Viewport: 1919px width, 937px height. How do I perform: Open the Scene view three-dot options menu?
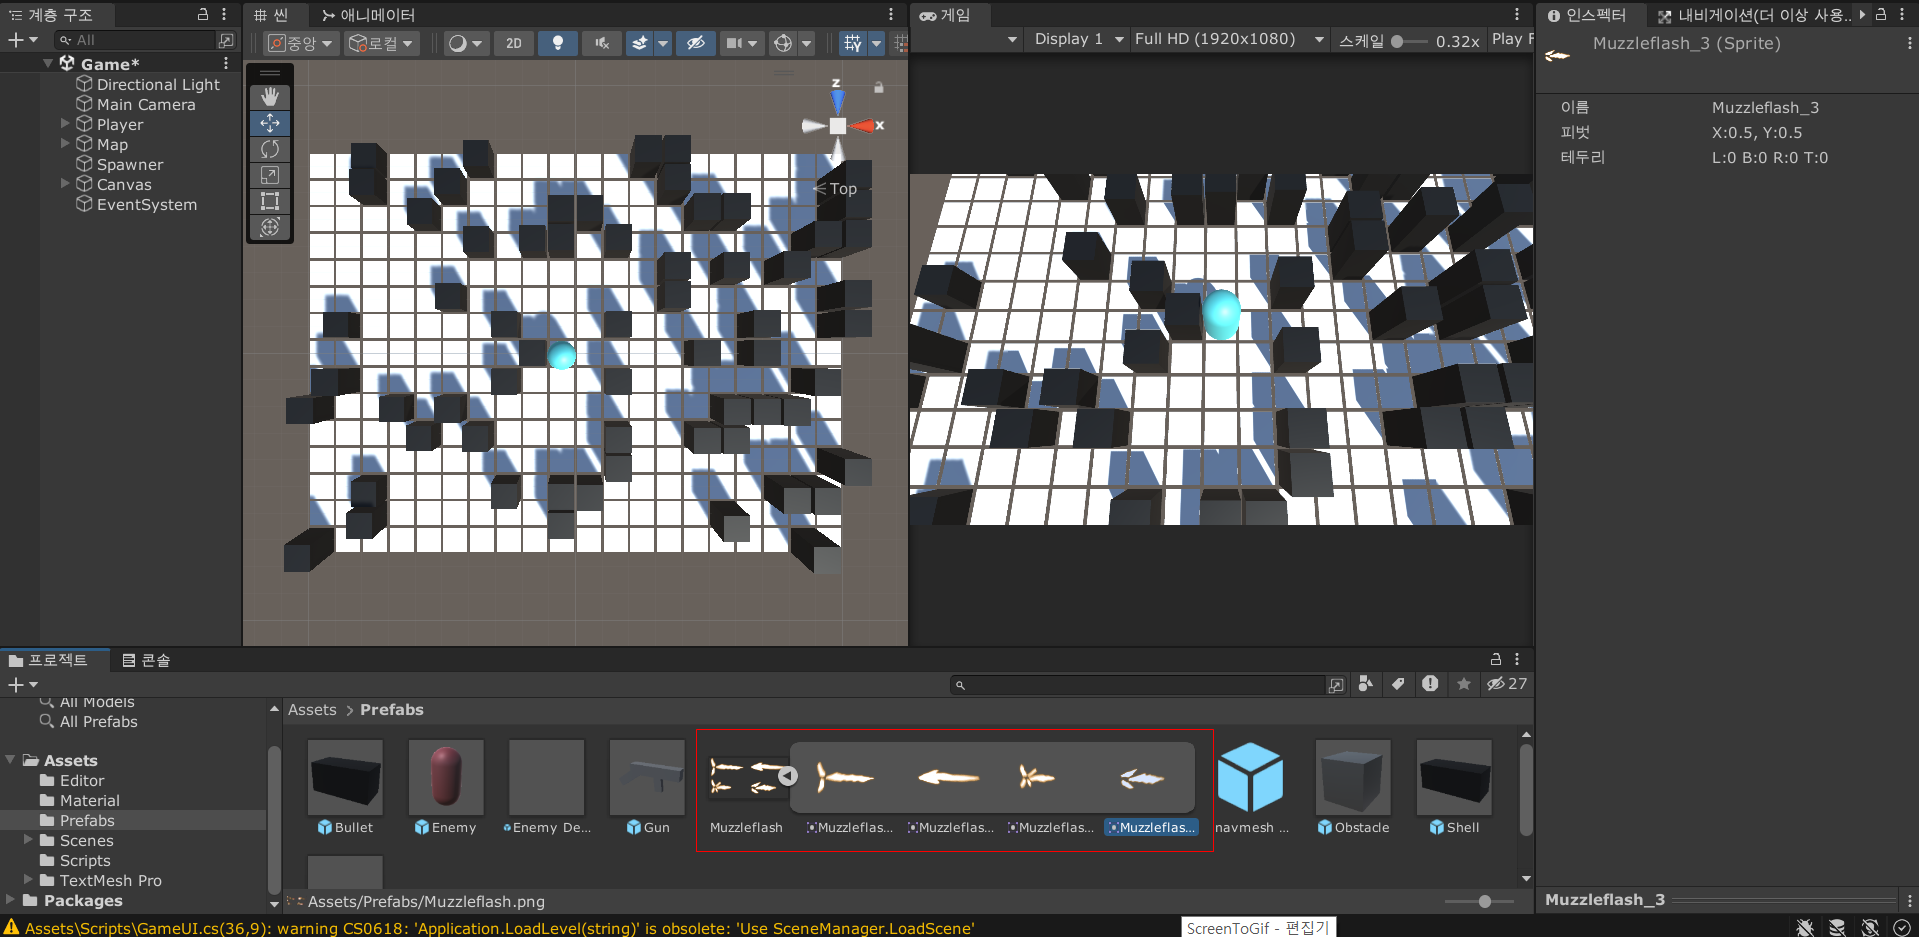(891, 15)
